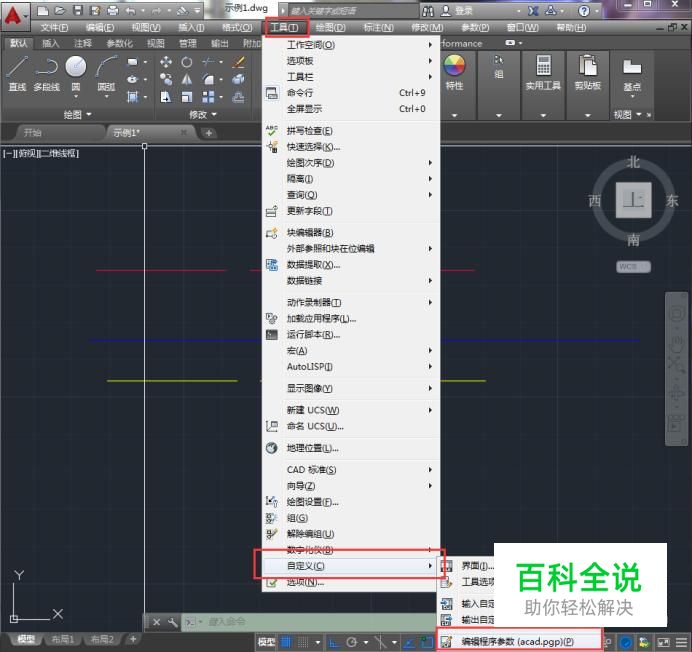This screenshot has width=692, height=652.
Task: Expand the Modify (修改) panel dropdown
Action: tap(203, 115)
